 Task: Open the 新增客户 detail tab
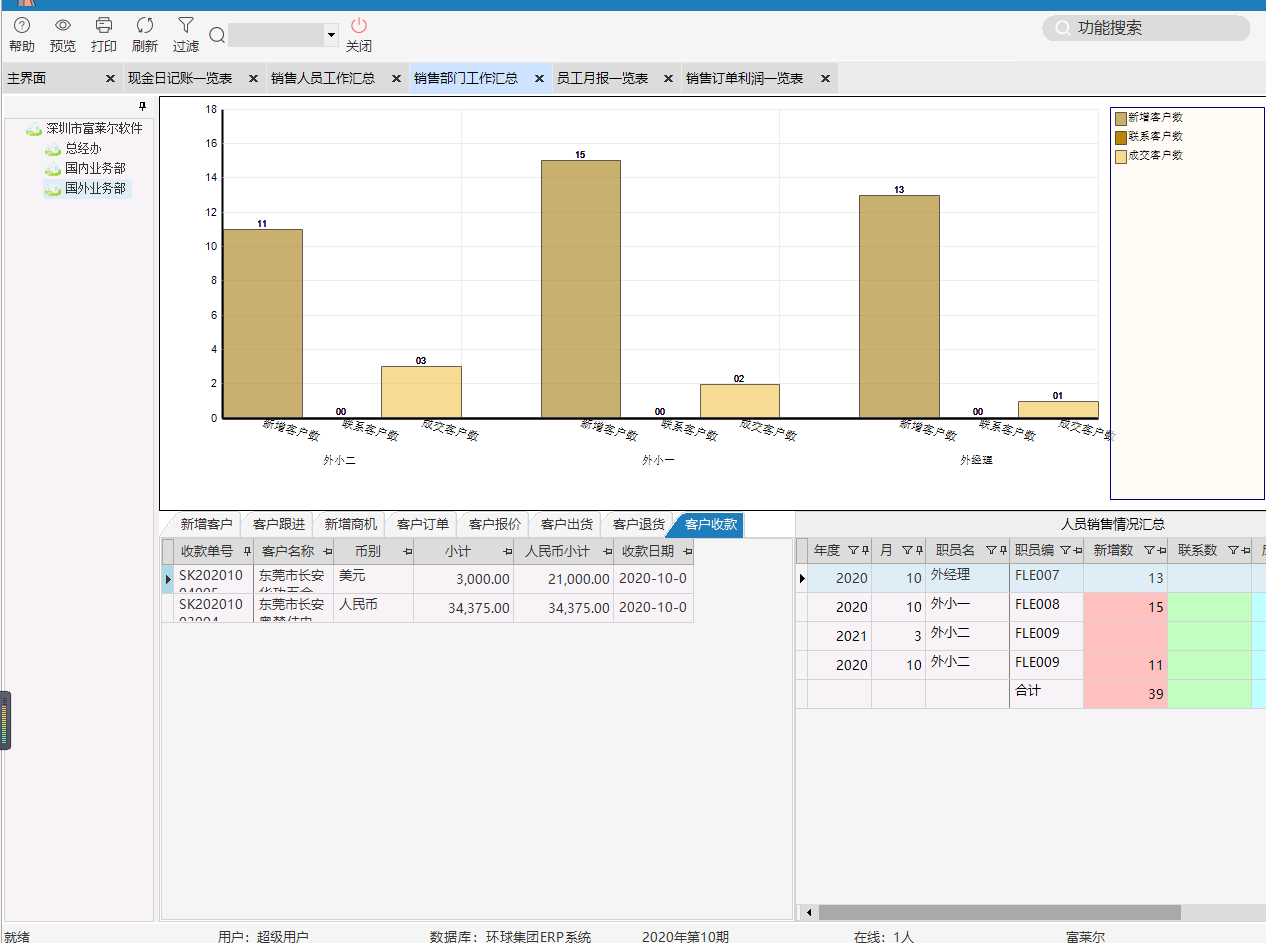206,524
